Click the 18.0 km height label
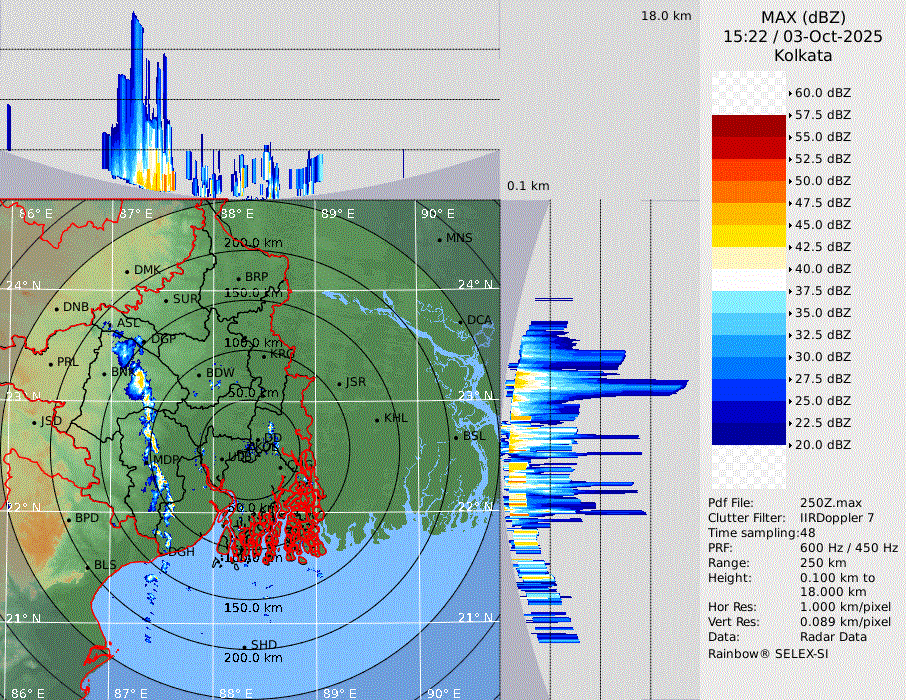The image size is (906, 700). 666,16
